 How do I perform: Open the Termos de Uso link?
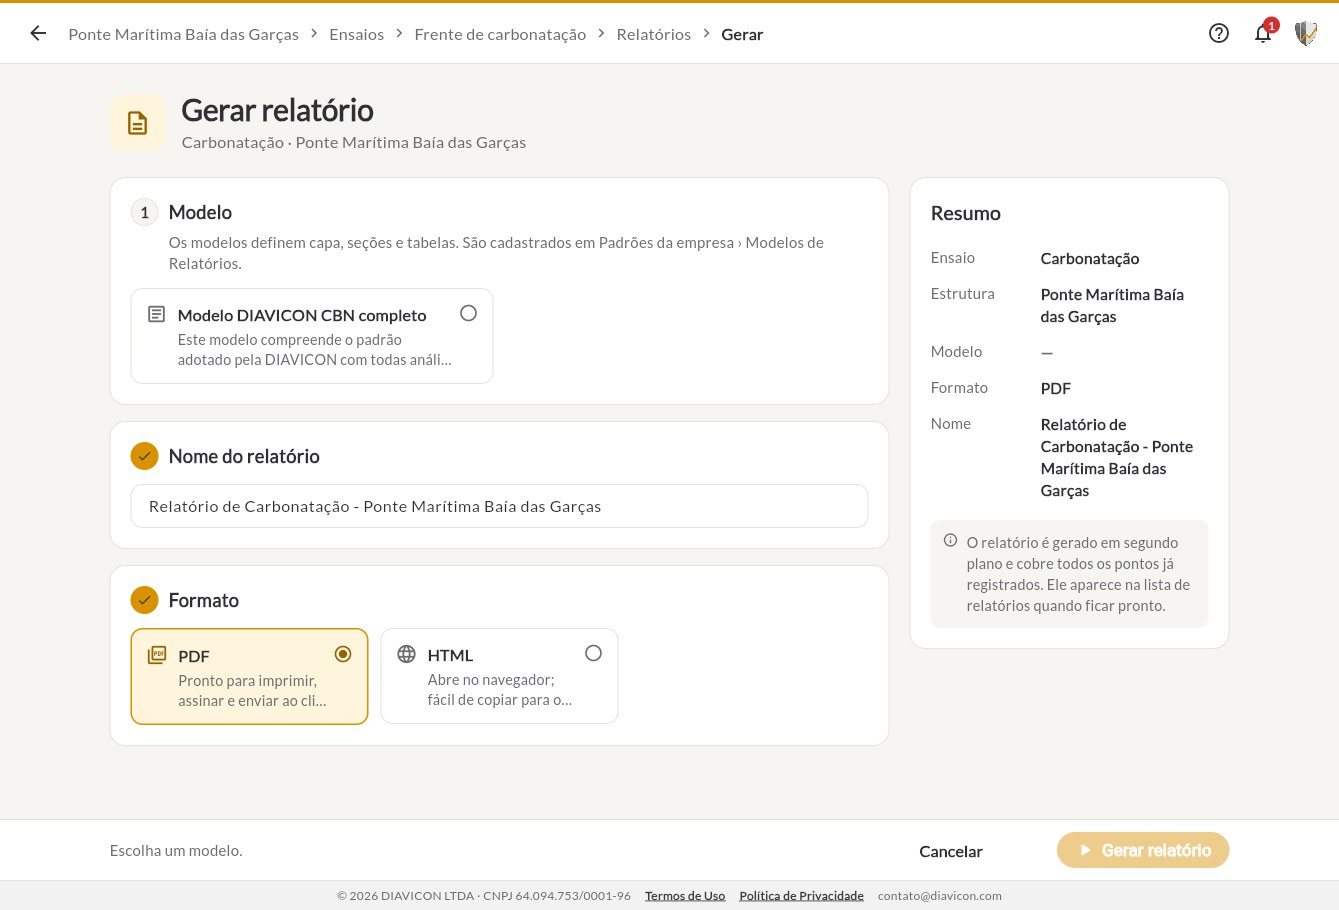685,896
